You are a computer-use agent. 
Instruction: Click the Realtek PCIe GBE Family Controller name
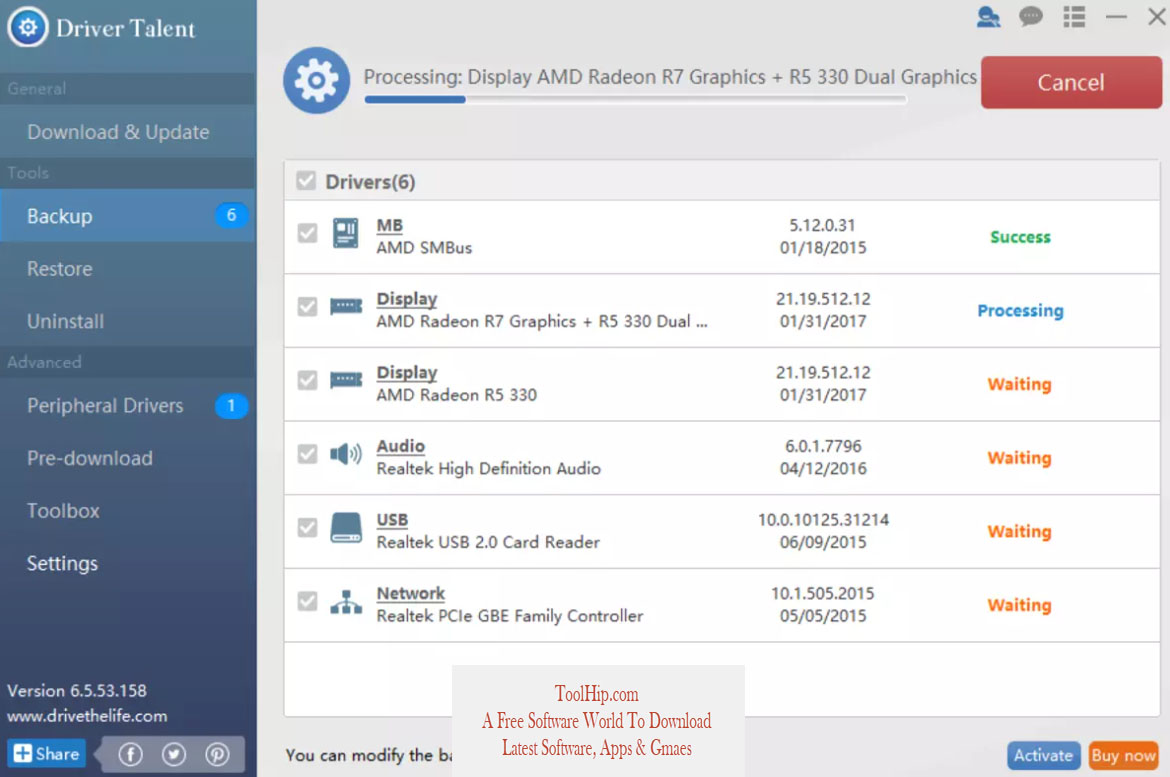click(x=510, y=616)
